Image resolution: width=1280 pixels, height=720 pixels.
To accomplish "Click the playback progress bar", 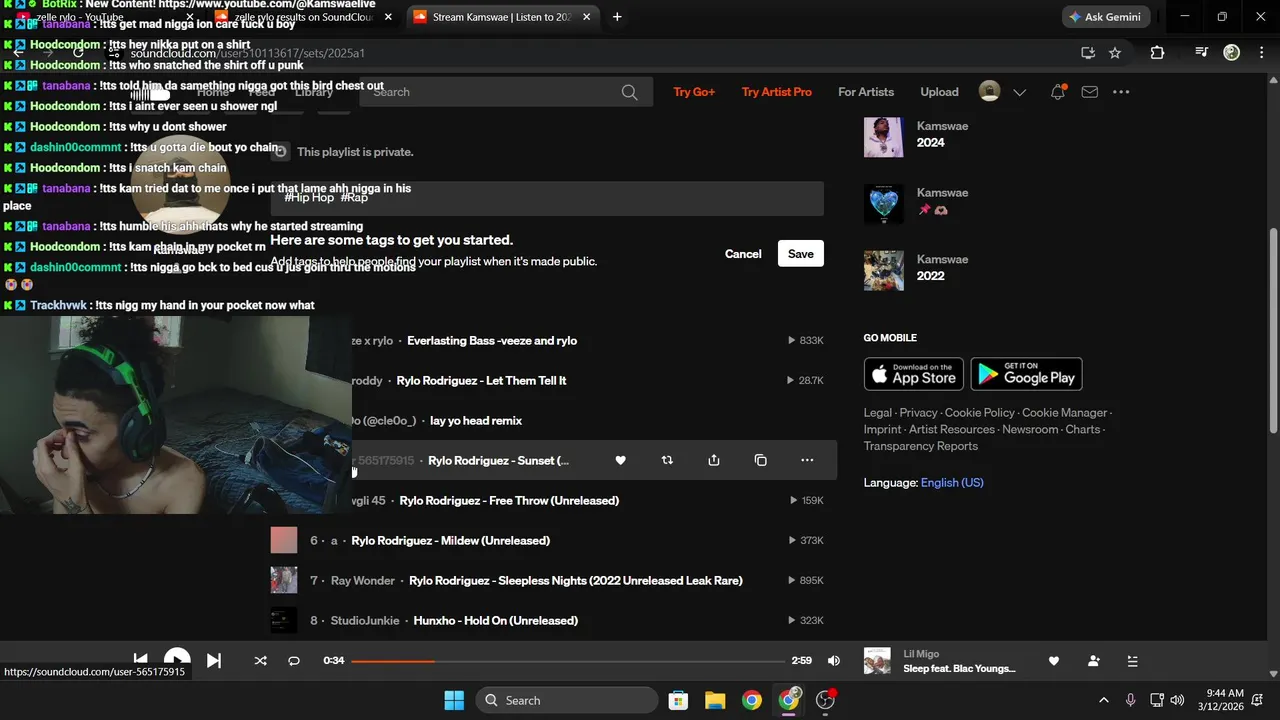I will (568, 661).
